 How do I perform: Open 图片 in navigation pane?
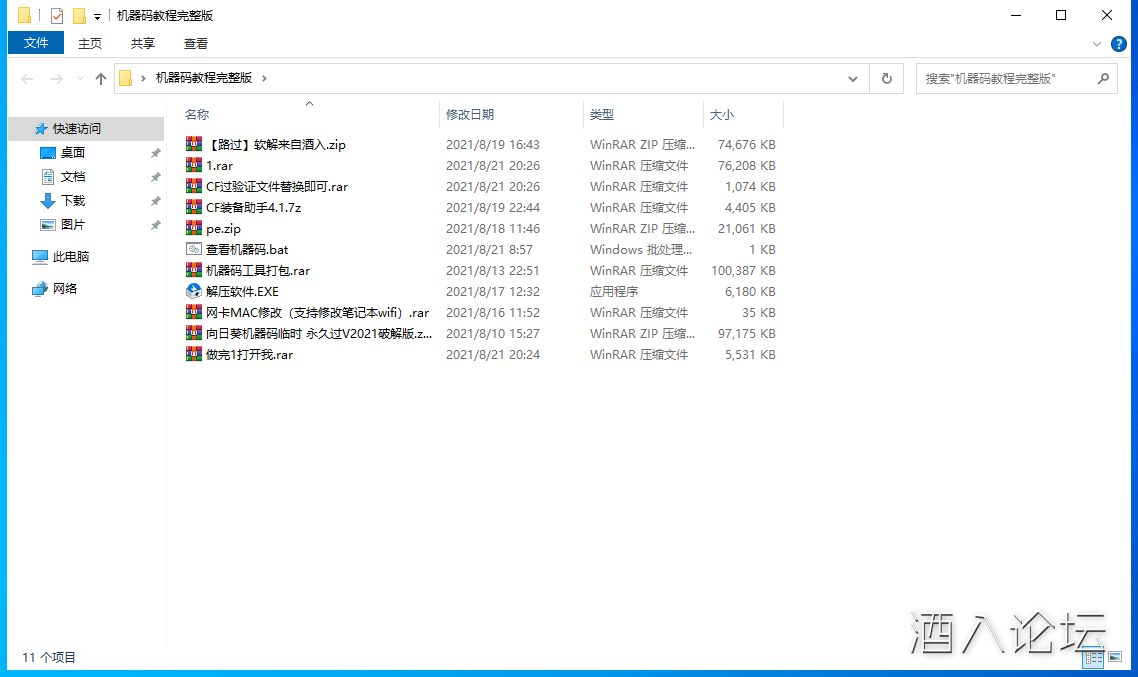point(73,224)
